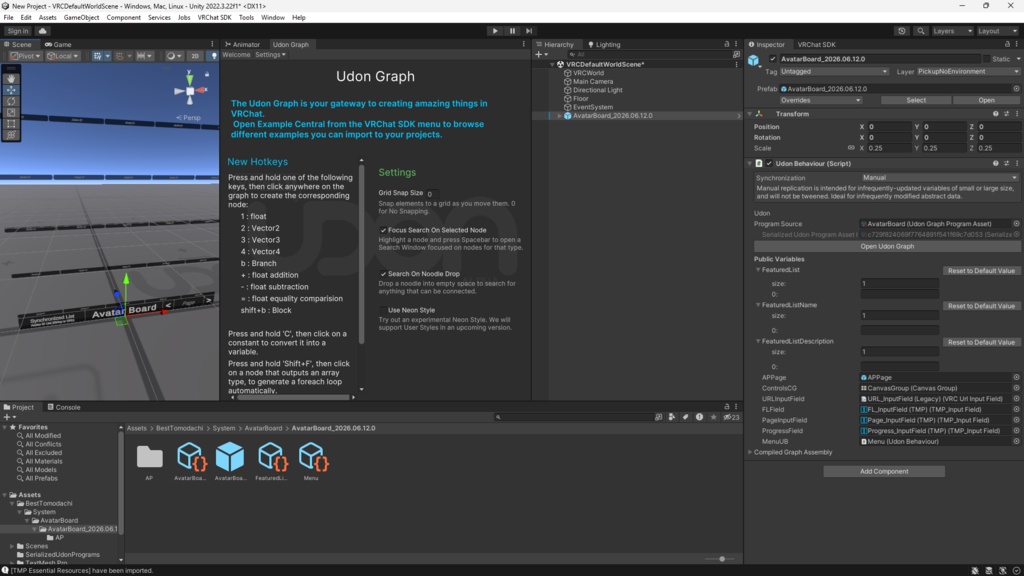The image size is (1024, 576).
Task: Click the Pause button
Action: click(x=512, y=31)
